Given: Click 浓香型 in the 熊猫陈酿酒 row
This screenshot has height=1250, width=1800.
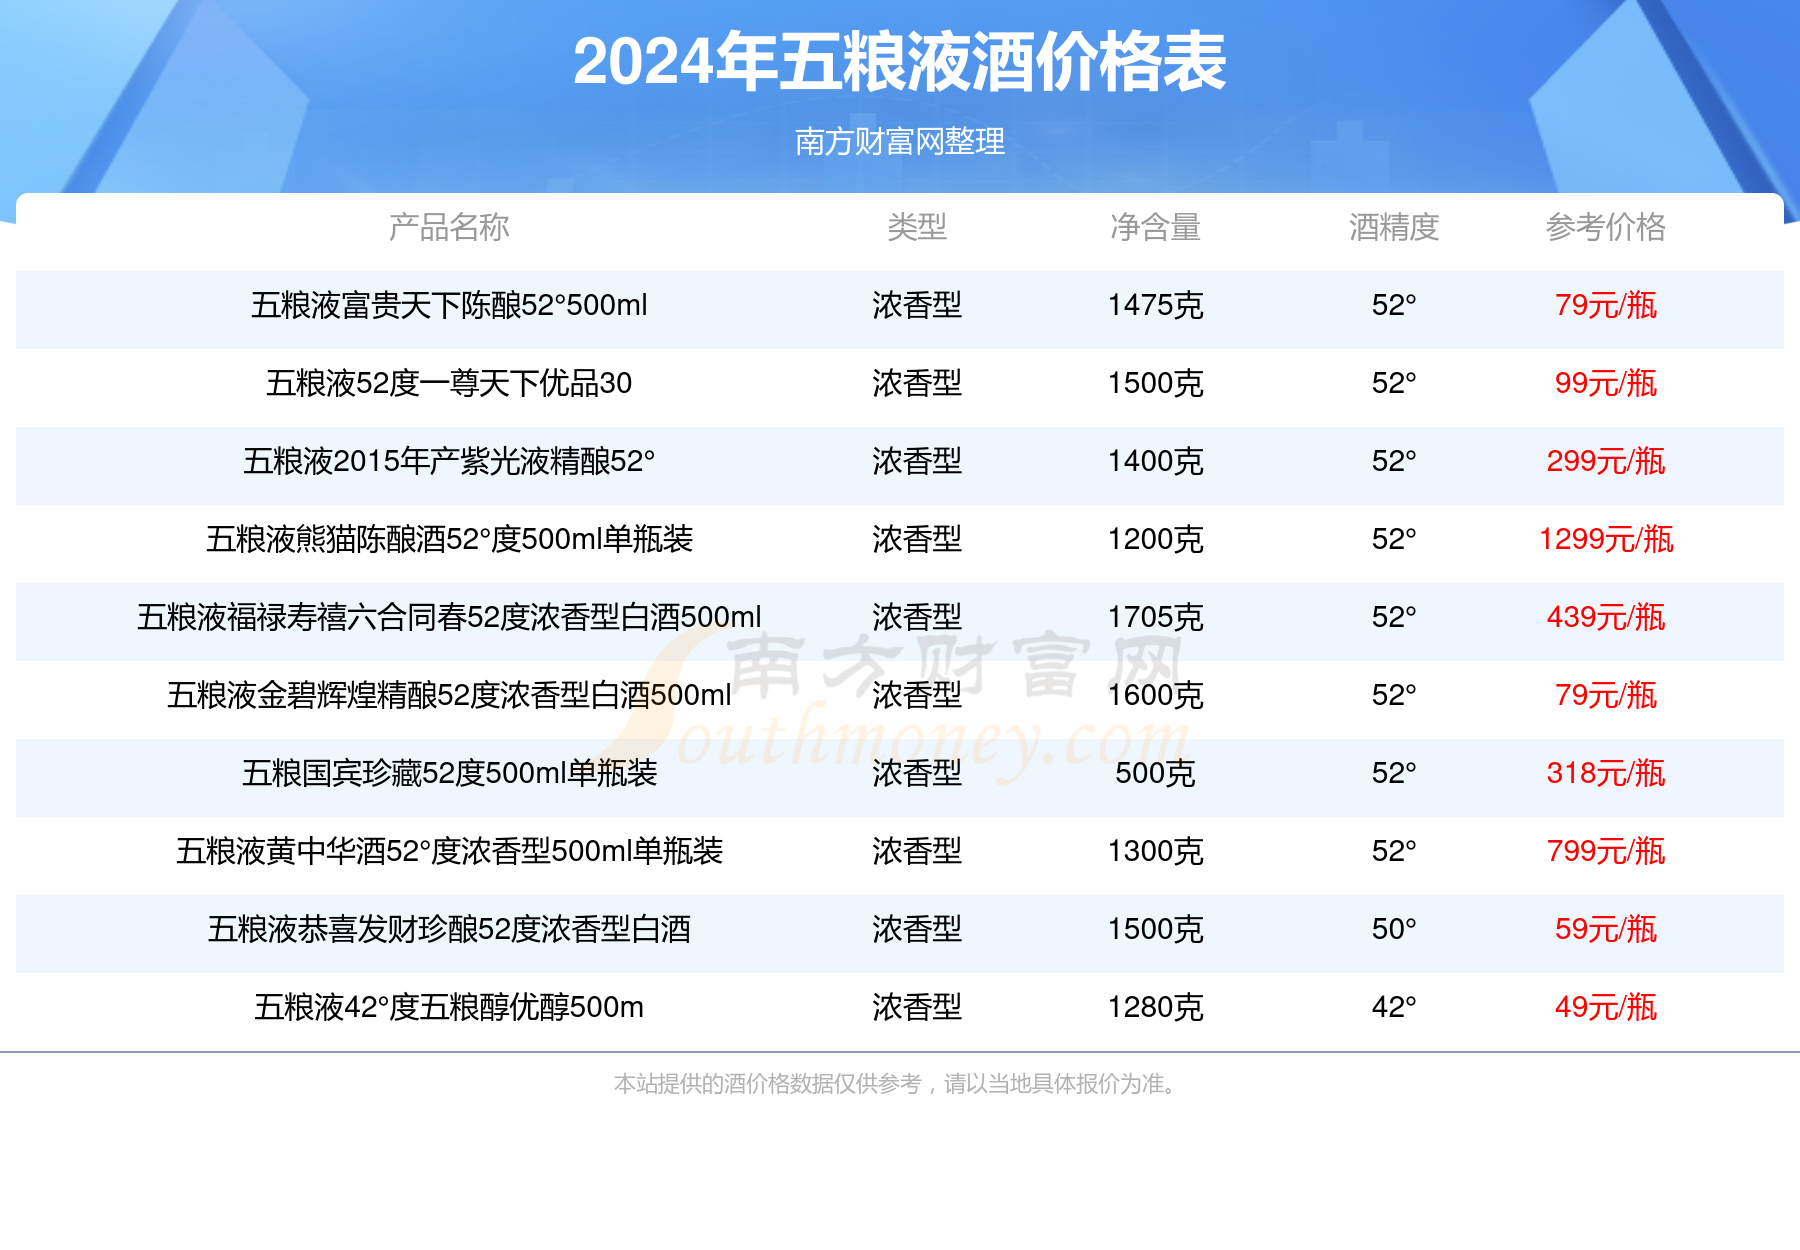Looking at the screenshot, I should (x=917, y=540).
